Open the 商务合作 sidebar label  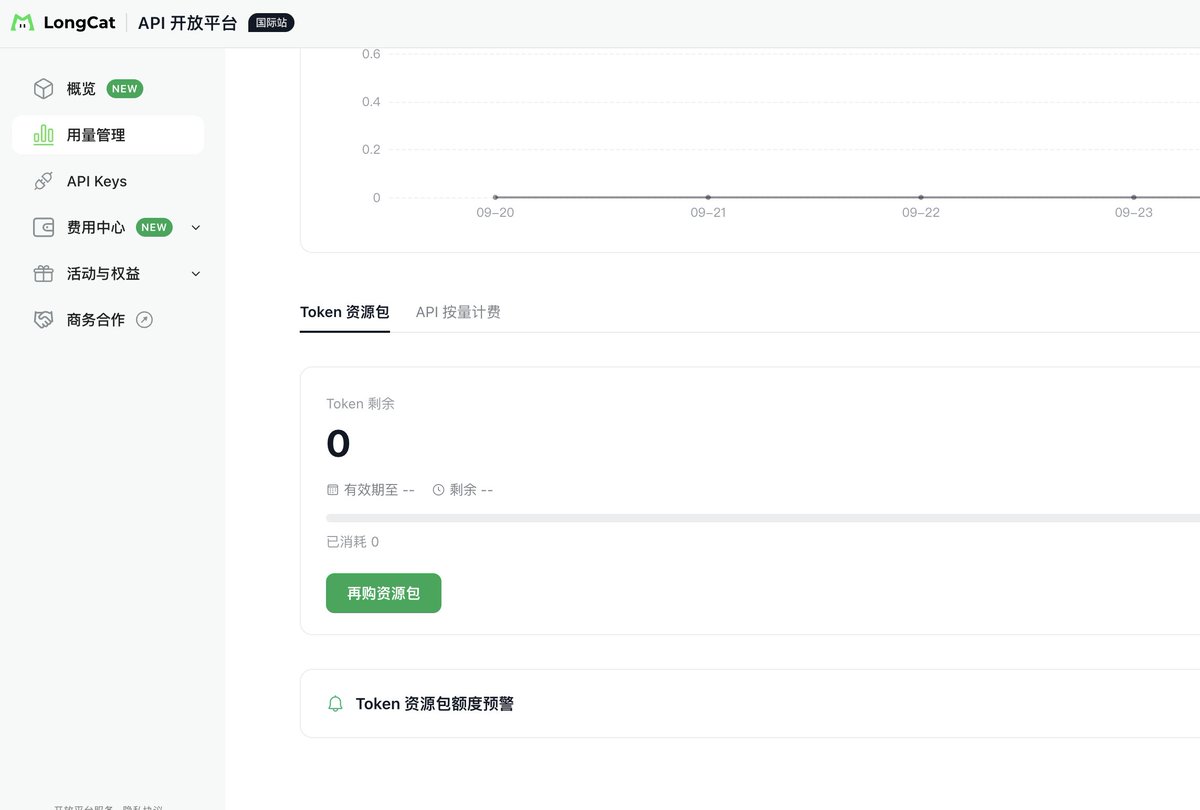(96, 320)
